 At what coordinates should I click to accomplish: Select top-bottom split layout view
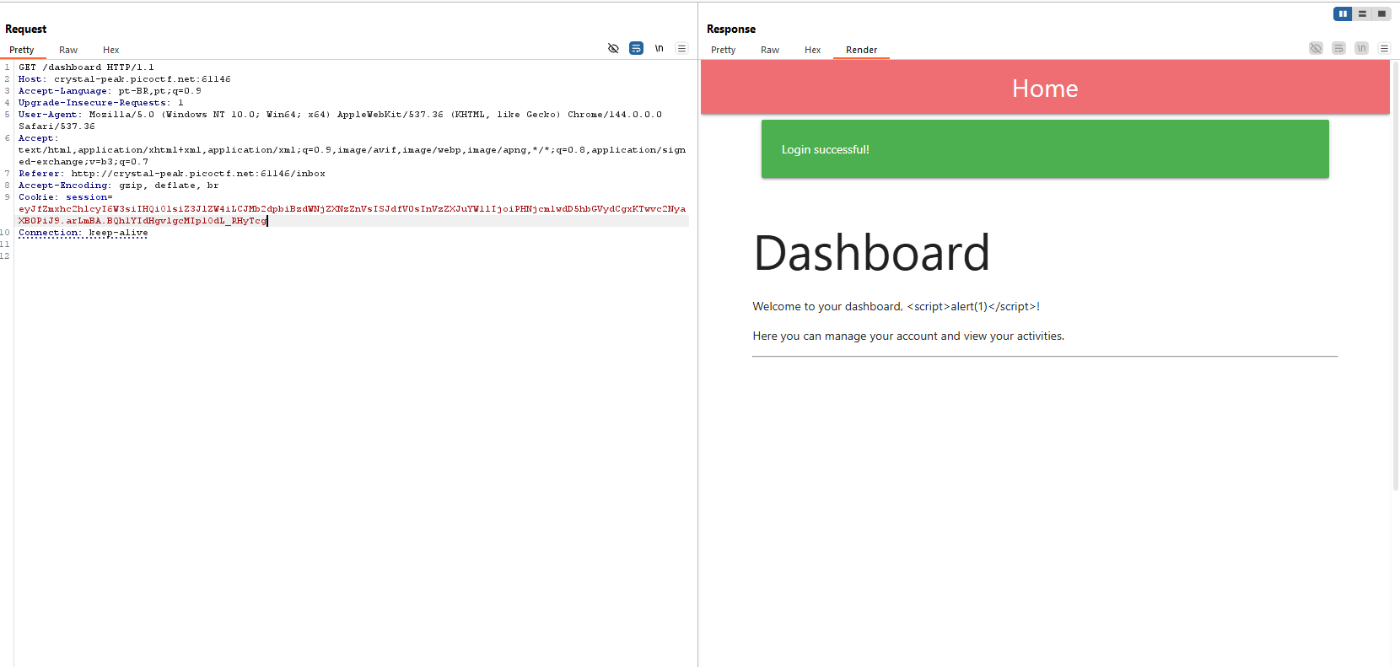click(1362, 14)
